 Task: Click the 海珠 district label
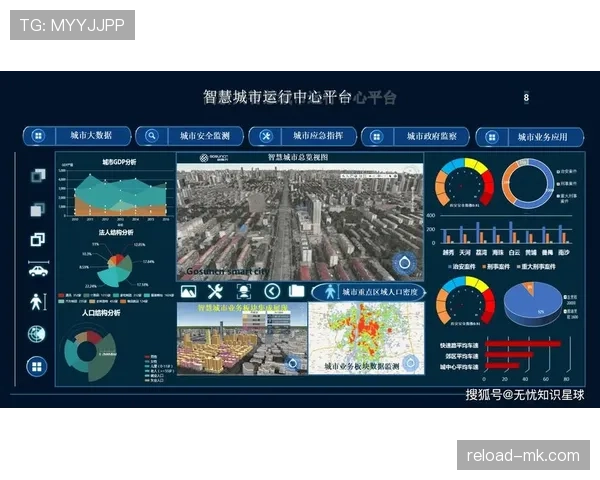pos(498,253)
